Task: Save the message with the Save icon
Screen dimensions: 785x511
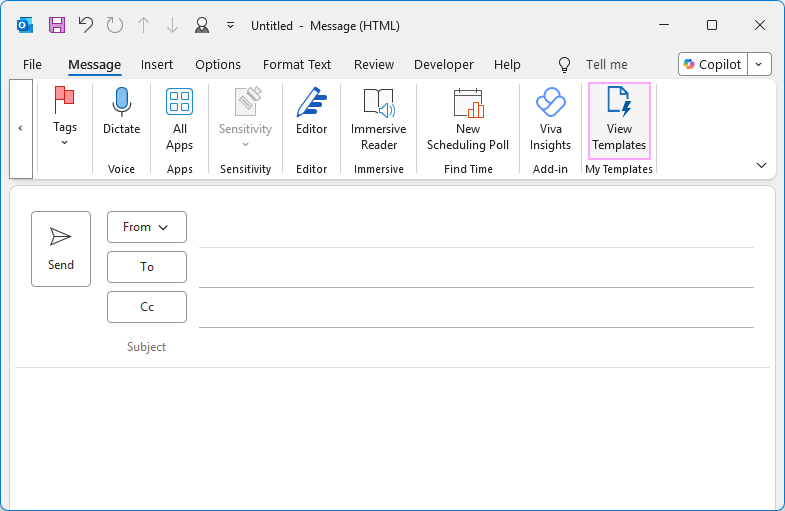Action: pyautogui.click(x=57, y=25)
